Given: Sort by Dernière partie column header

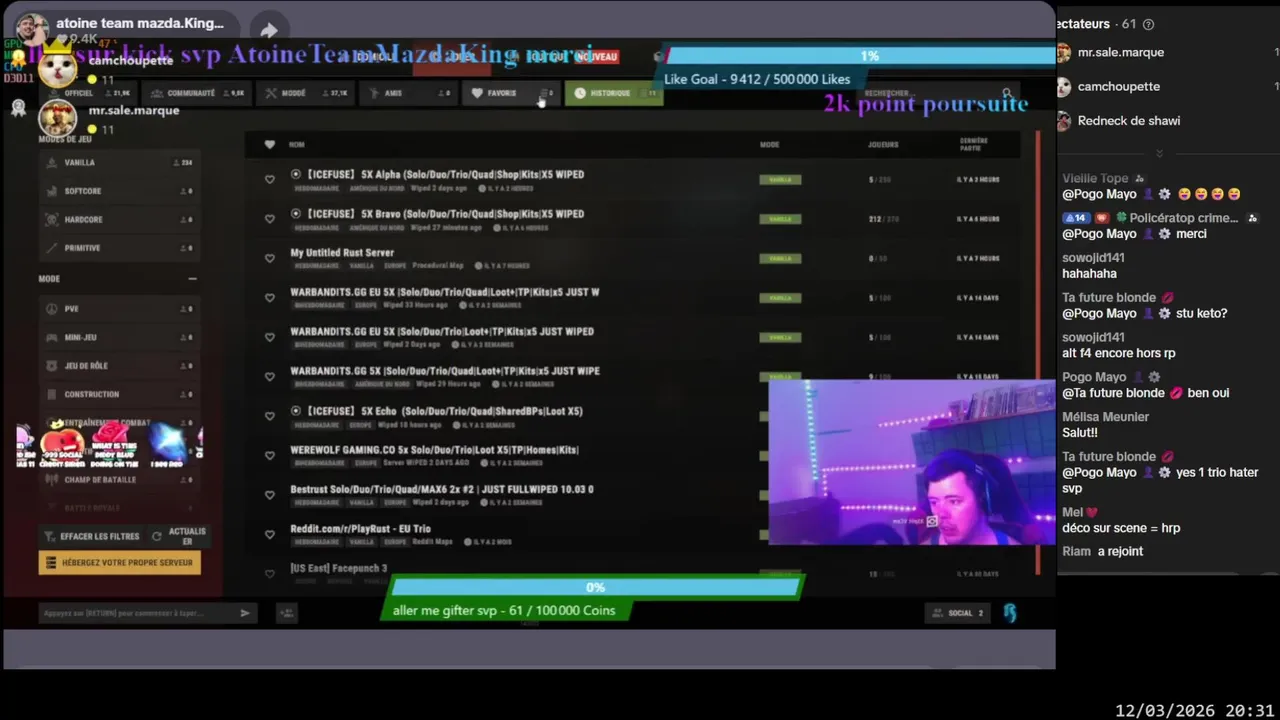Looking at the screenshot, I should point(974,145).
